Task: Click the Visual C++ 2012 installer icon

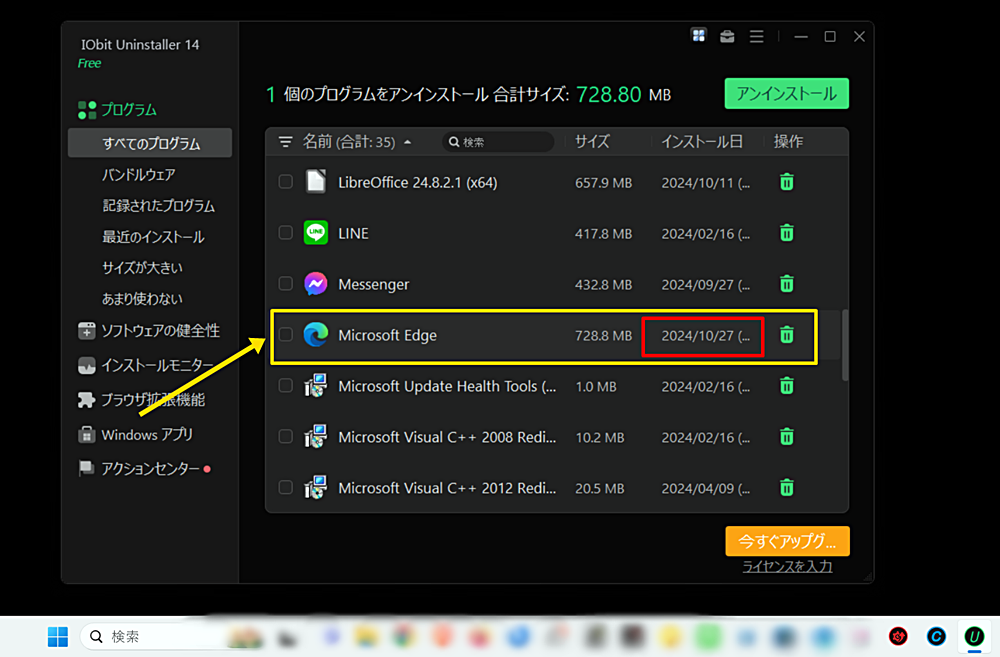Action: point(316,488)
